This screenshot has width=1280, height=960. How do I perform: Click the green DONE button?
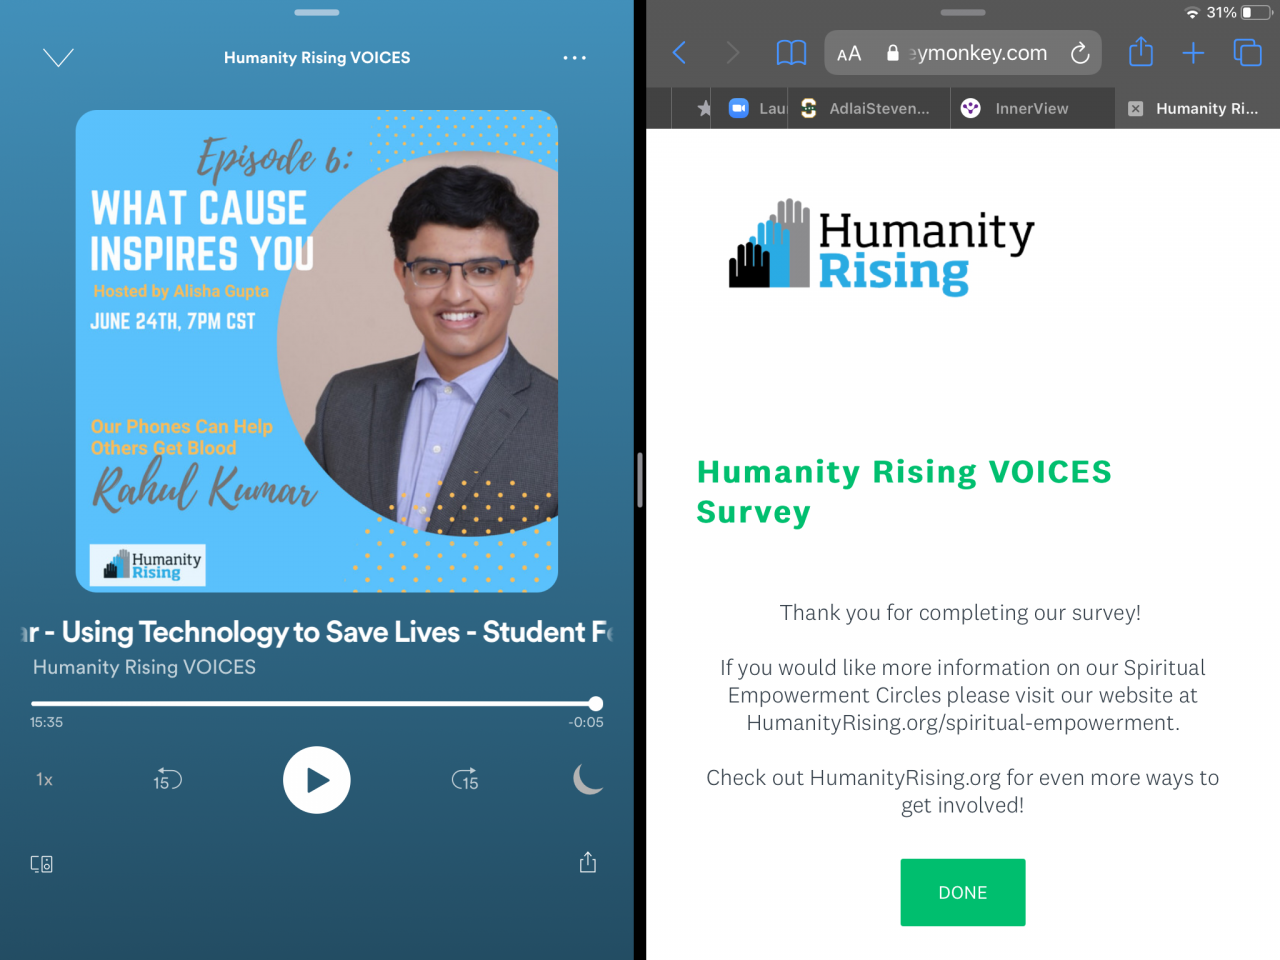tap(963, 892)
